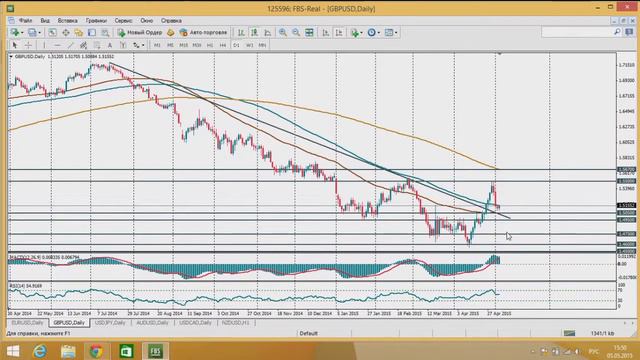Image resolution: width=640 pixels, height=360 pixels.
Task: Draw a horizontal line tool
Action: (x=57, y=45)
